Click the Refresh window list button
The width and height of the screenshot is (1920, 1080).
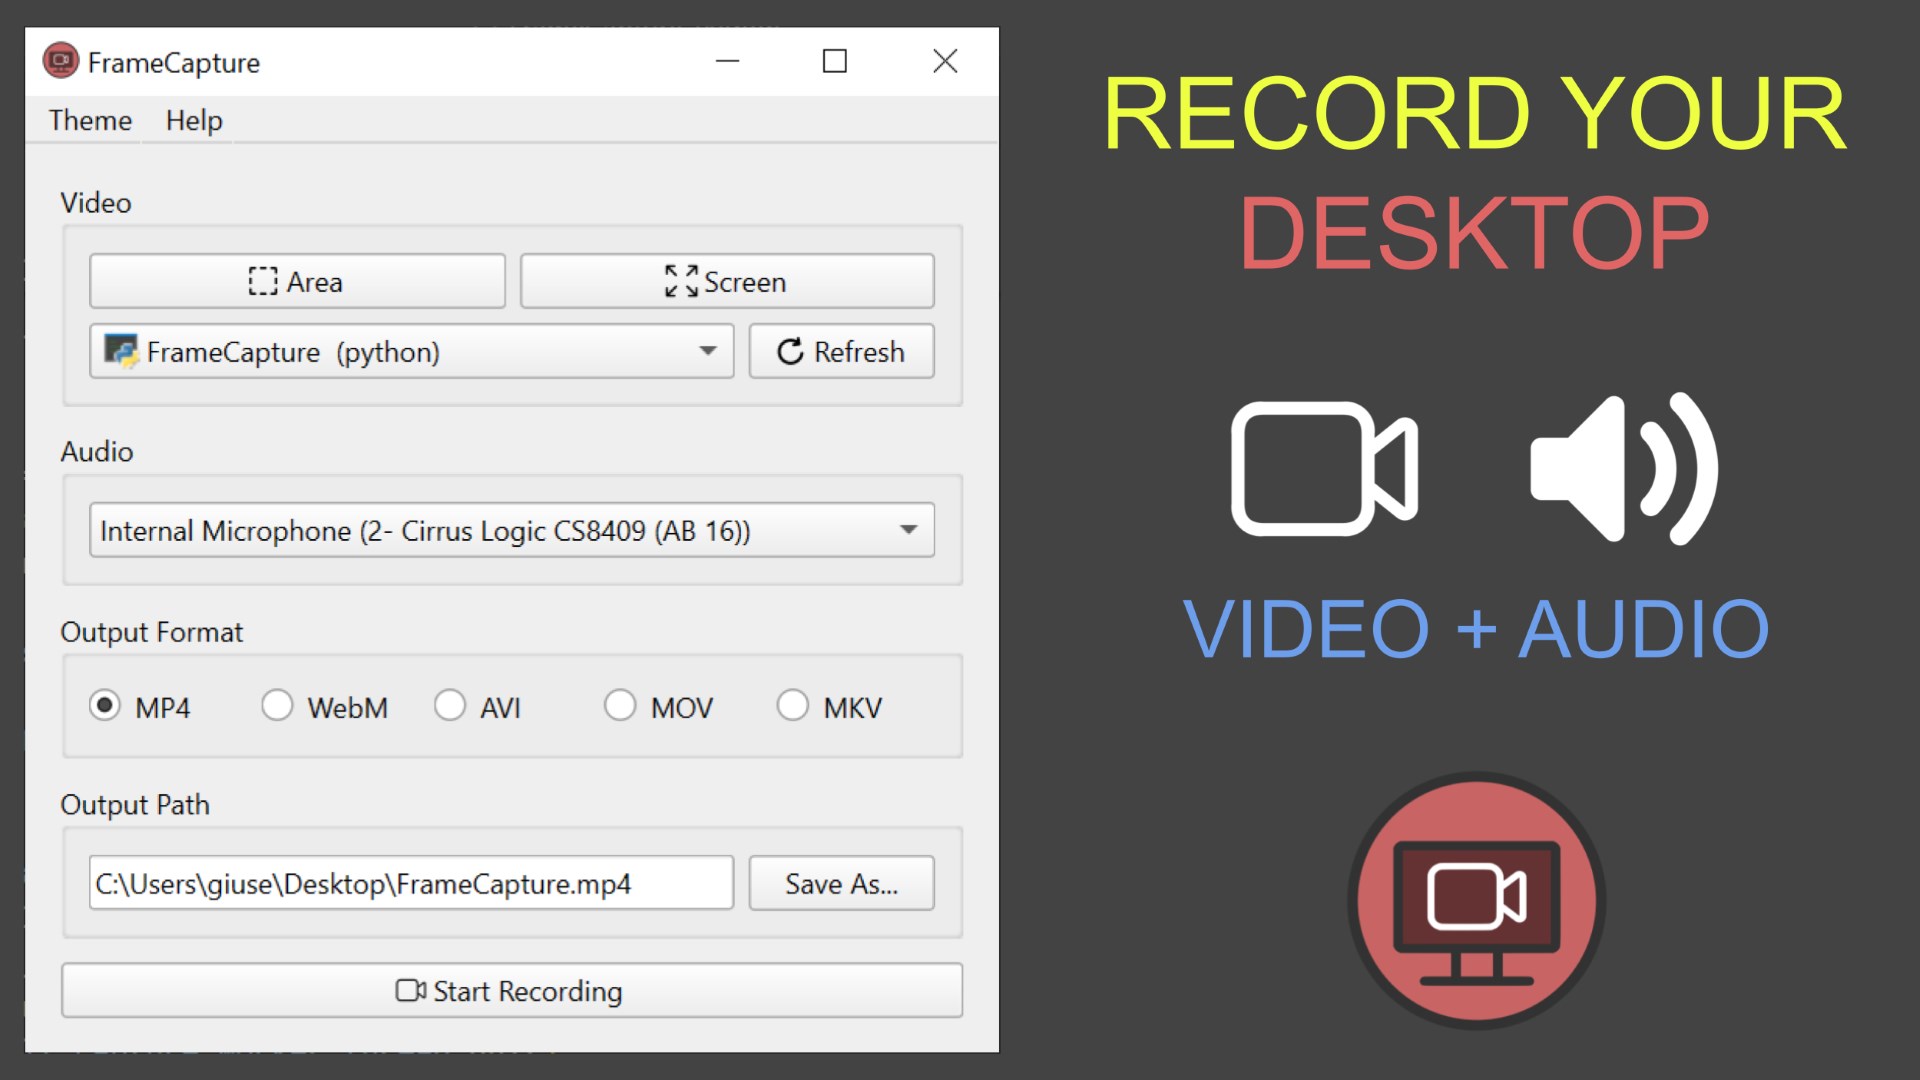click(841, 351)
